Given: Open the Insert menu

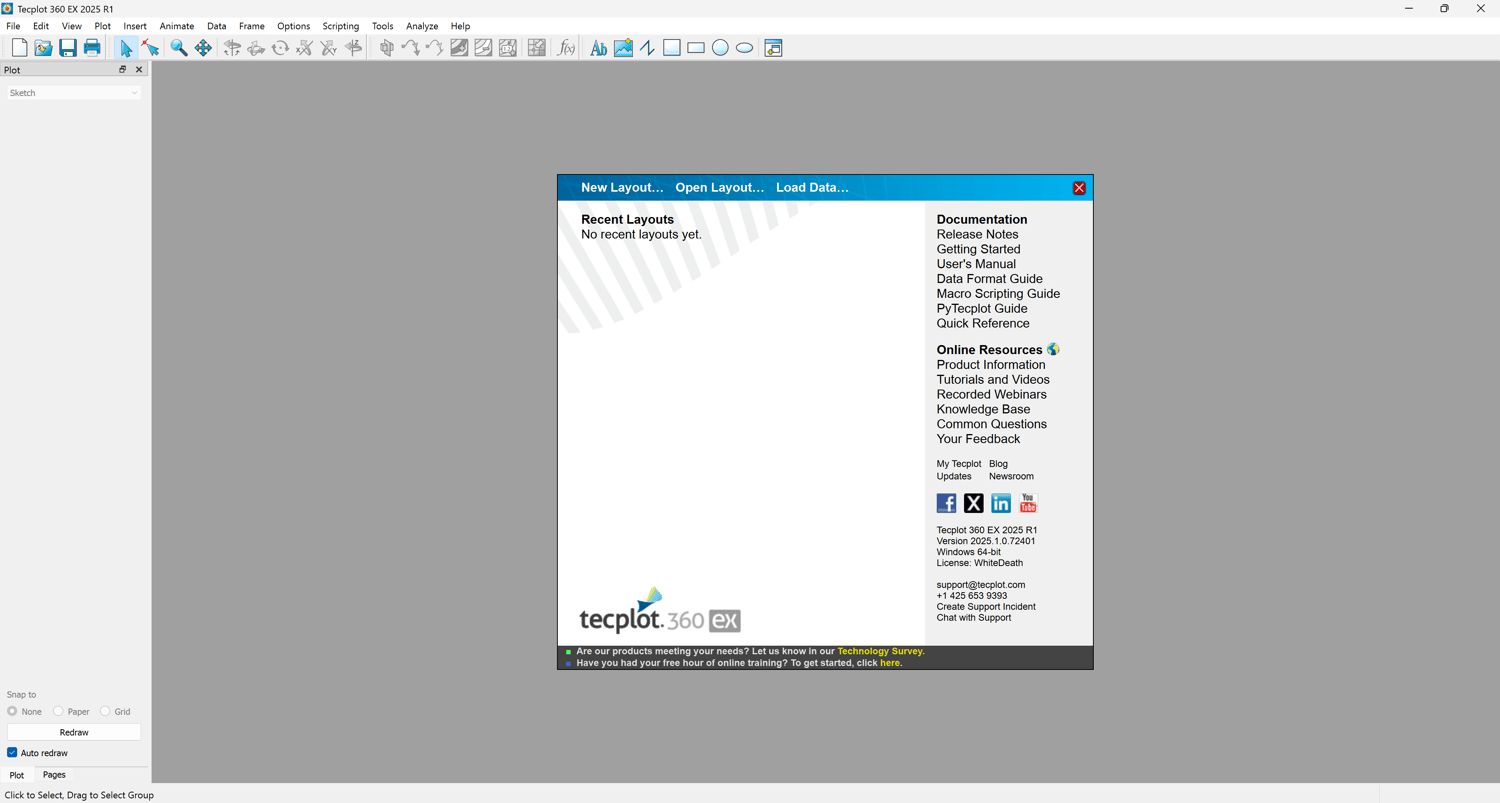Looking at the screenshot, I should click(135, 26).
